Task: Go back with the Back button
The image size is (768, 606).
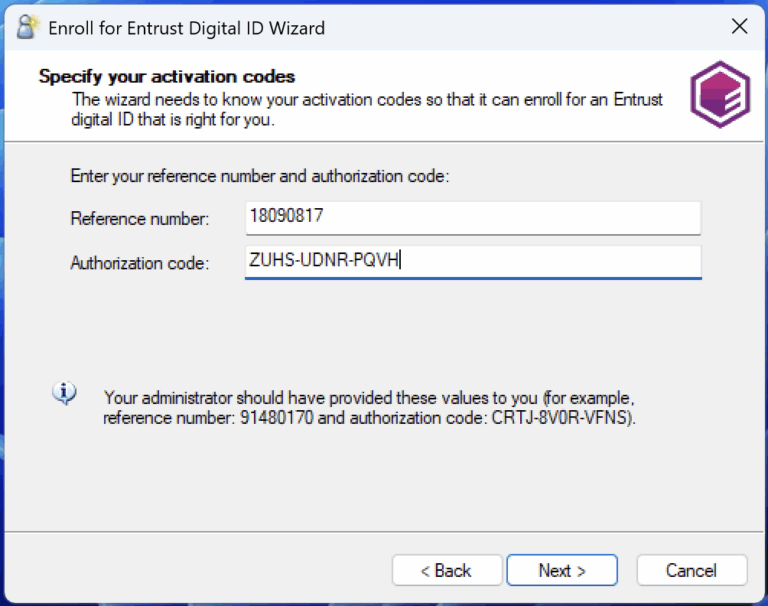Action: click(446, 570)
